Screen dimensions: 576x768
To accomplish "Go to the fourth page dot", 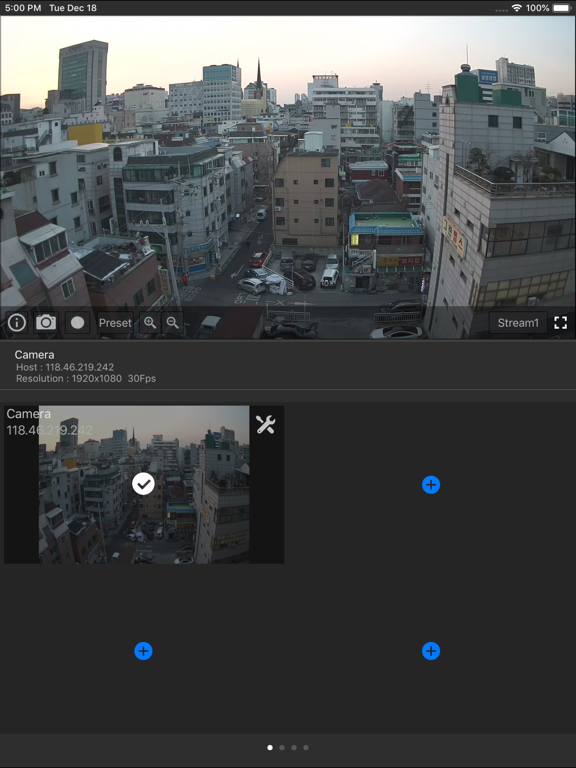I will click(306, 747).
